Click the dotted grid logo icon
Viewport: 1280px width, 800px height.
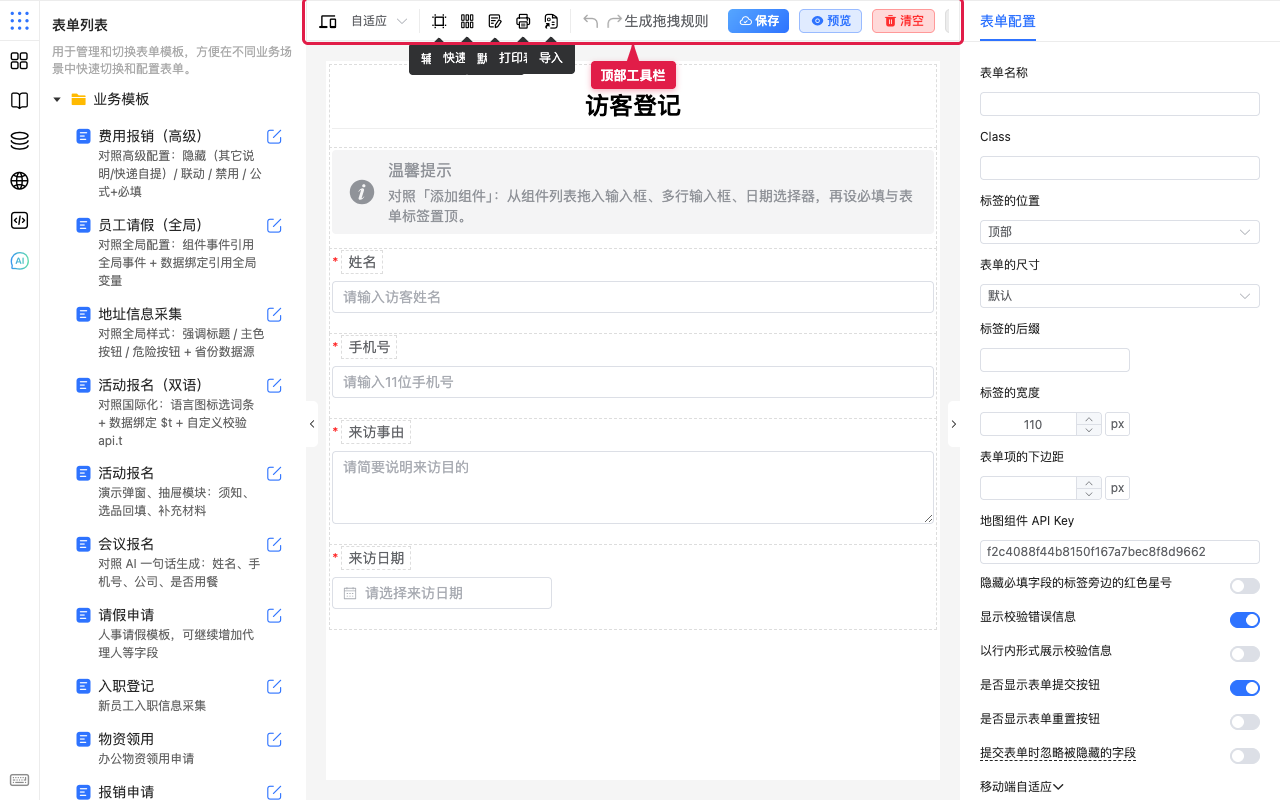(19, 21)
